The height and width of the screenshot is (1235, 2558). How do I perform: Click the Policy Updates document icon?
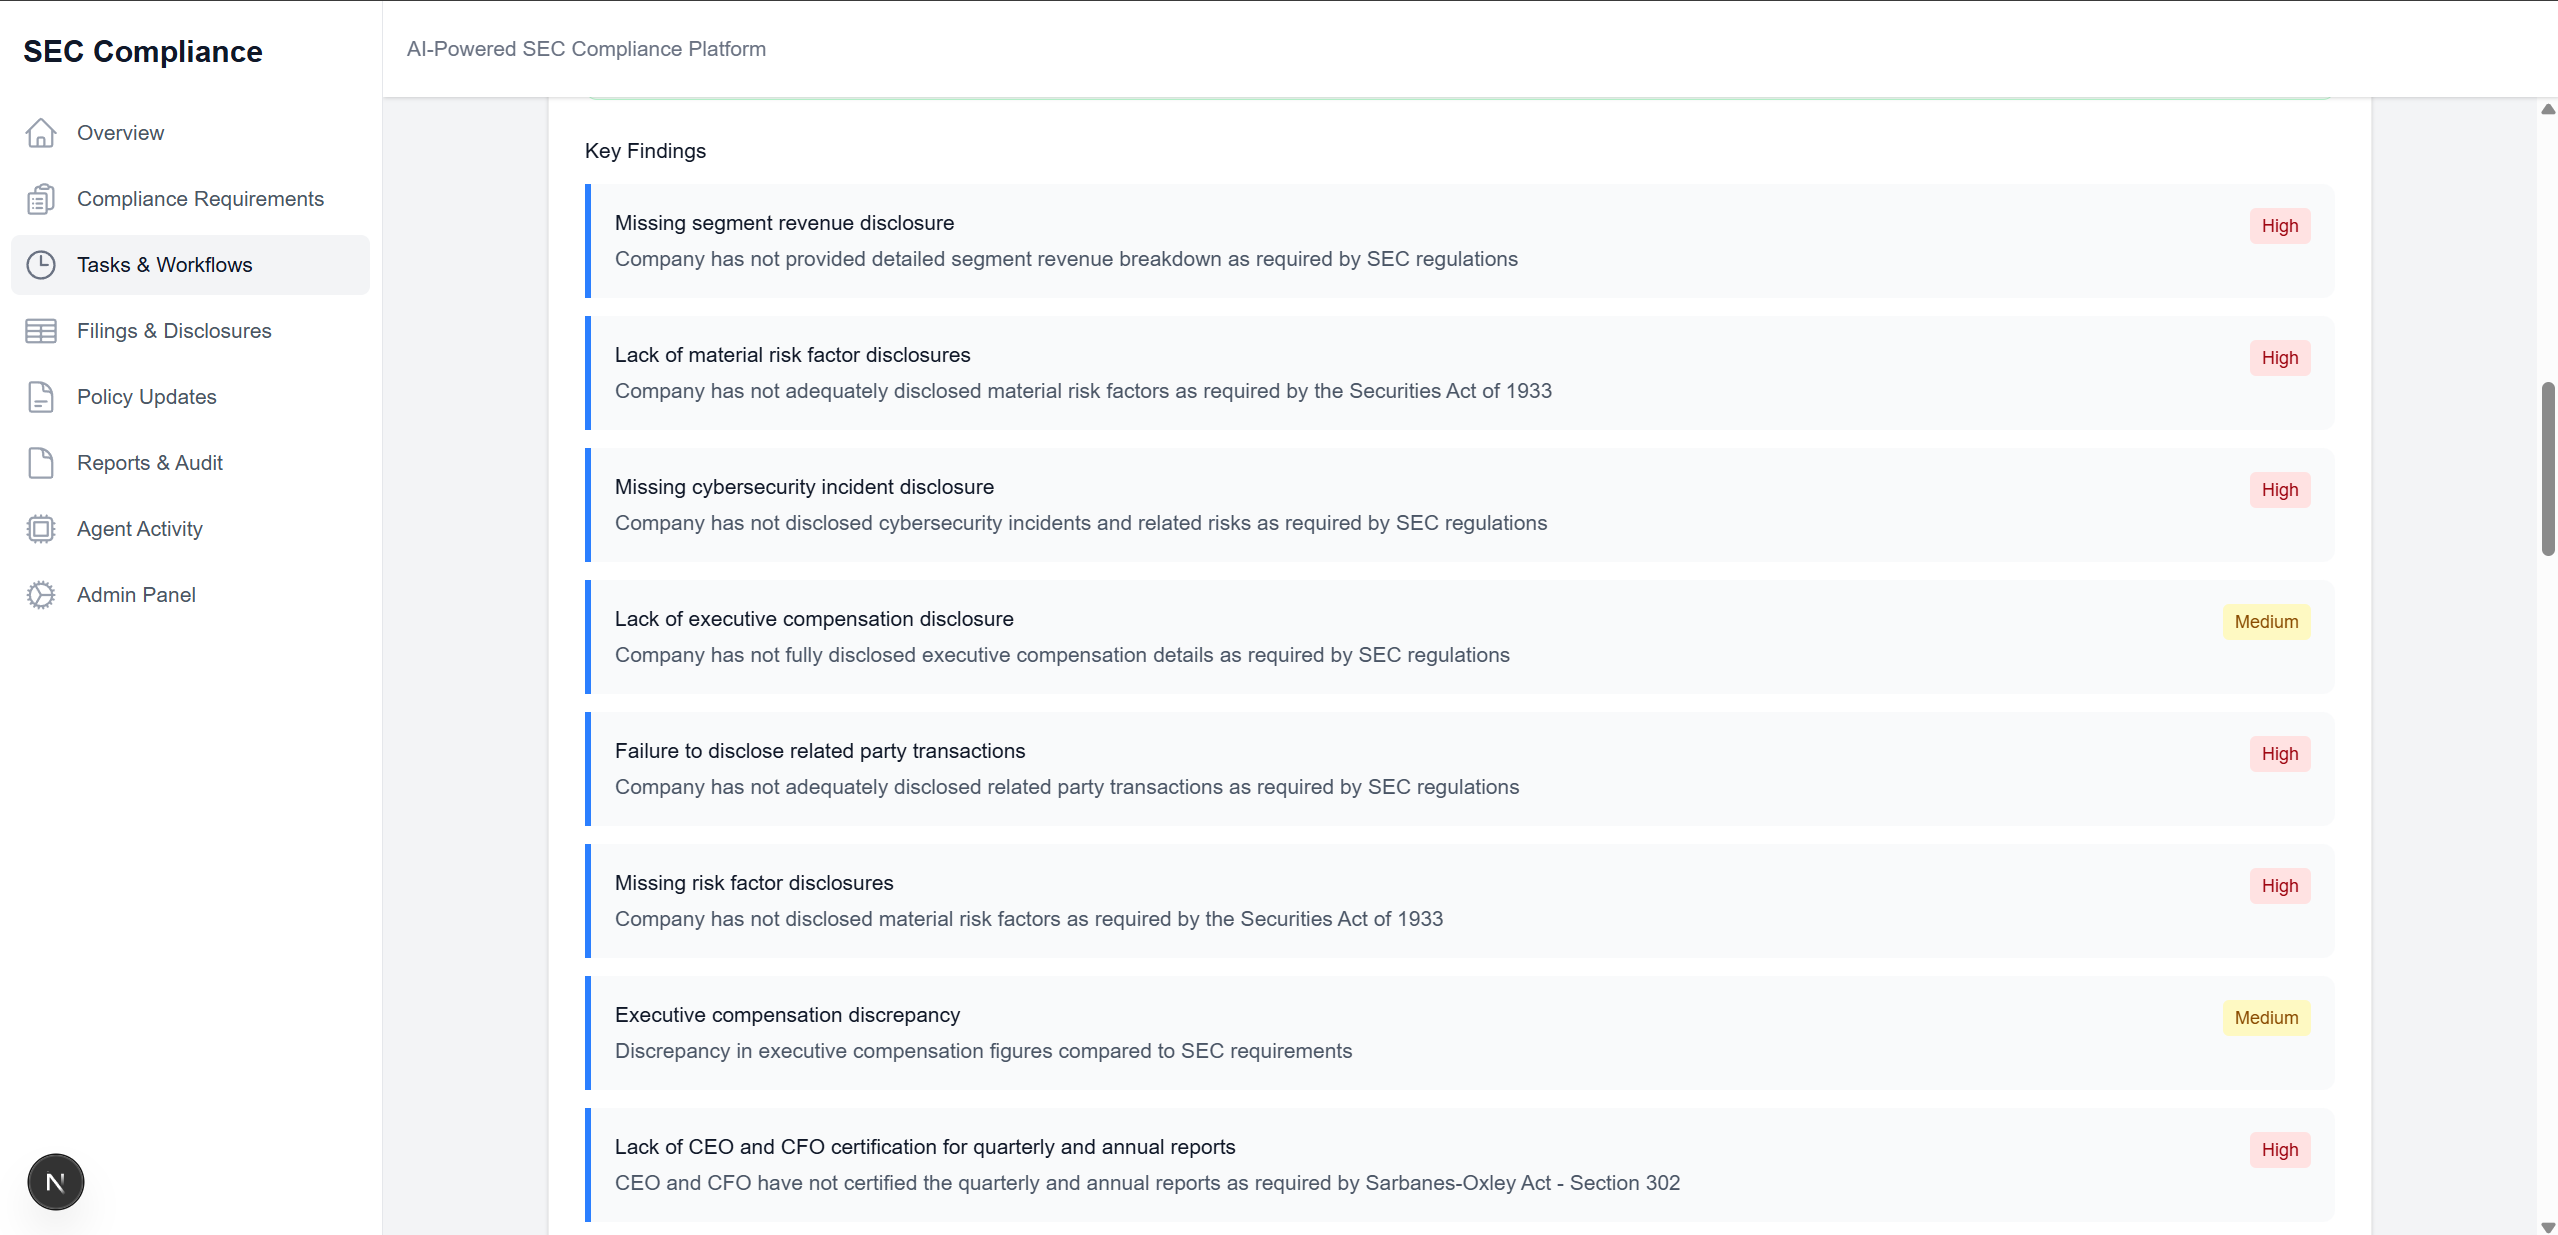41,397
